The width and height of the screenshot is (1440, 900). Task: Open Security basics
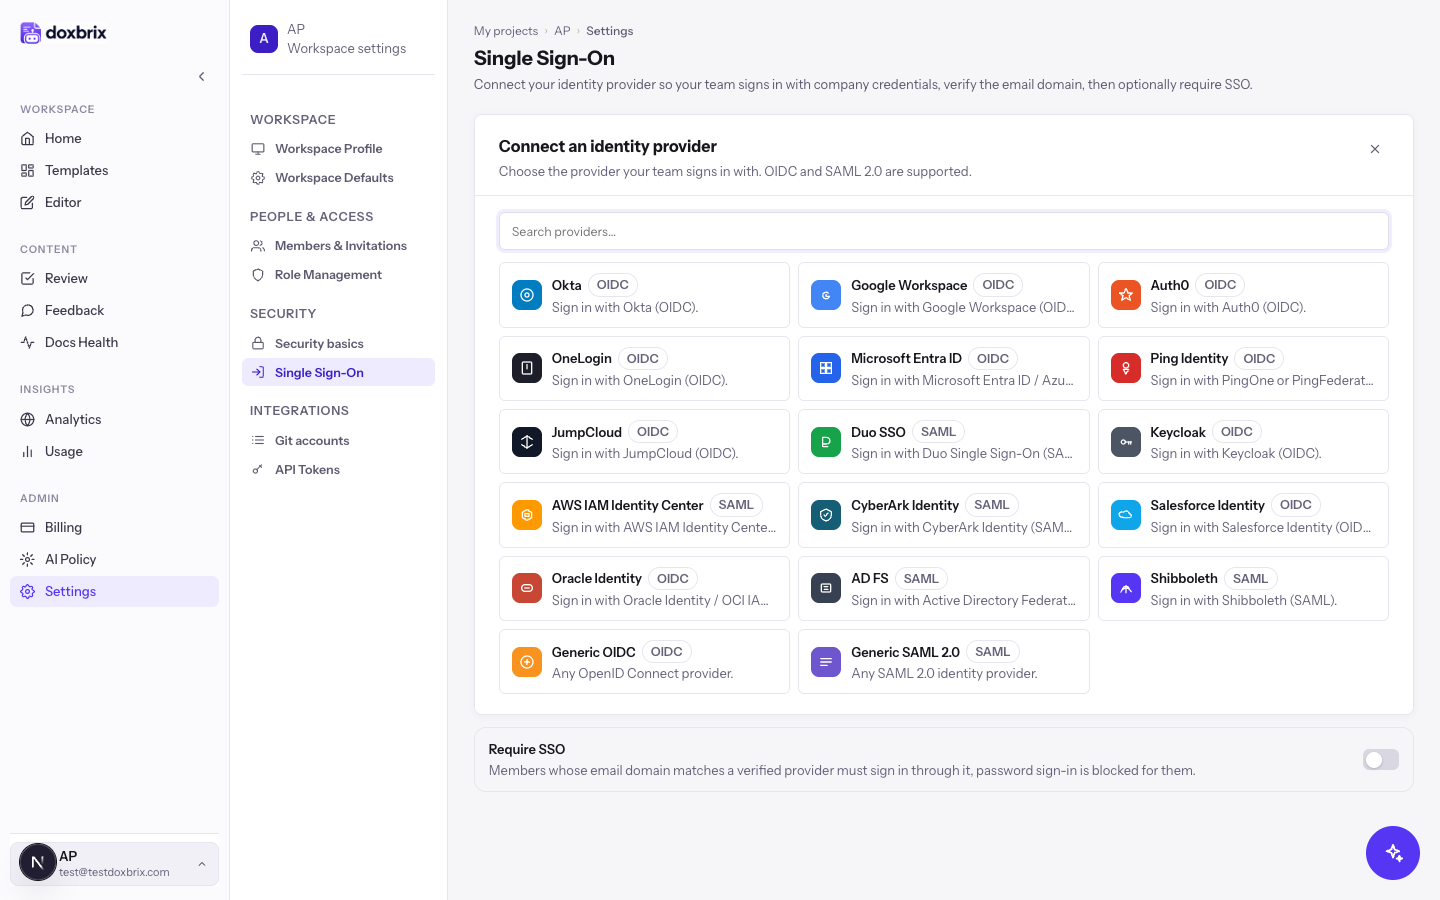[x=338, y=343]
